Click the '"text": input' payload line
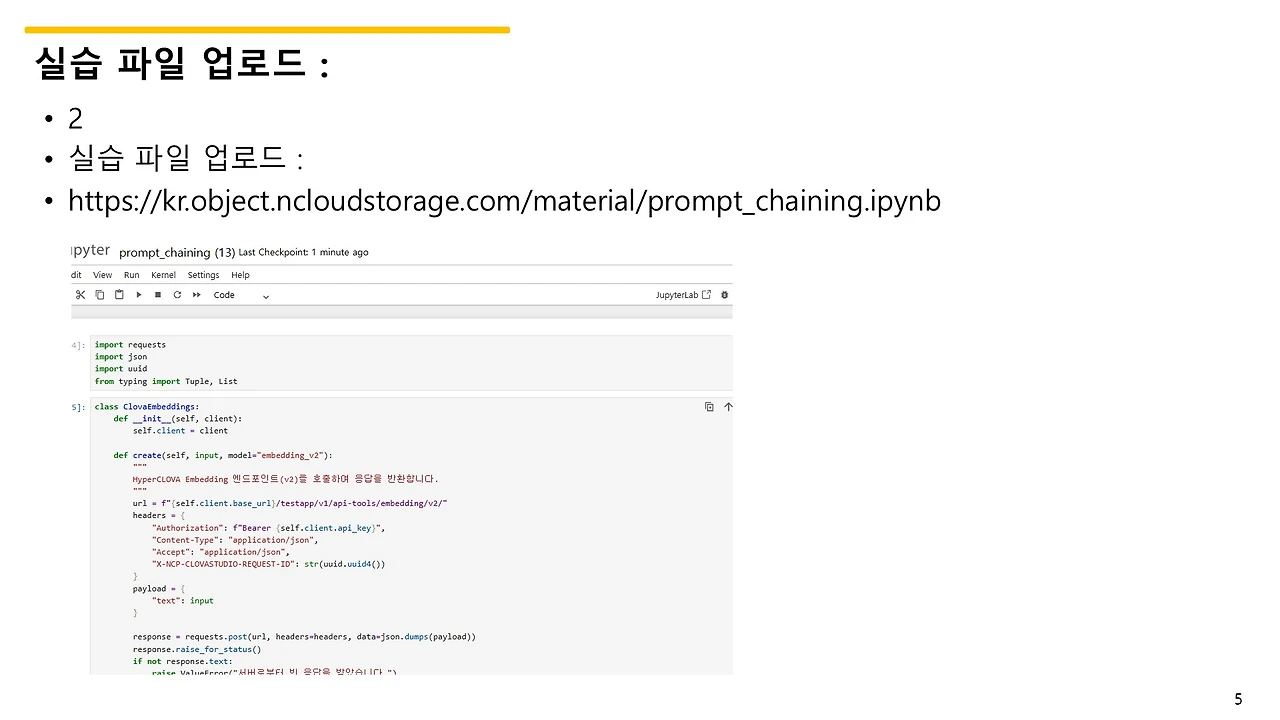Viewport: 1280px width, 720px height. pos(183,601)
